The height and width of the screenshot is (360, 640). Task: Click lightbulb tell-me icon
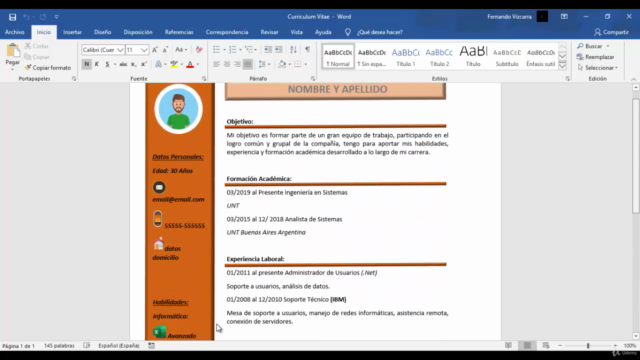(x=347, y=32)
